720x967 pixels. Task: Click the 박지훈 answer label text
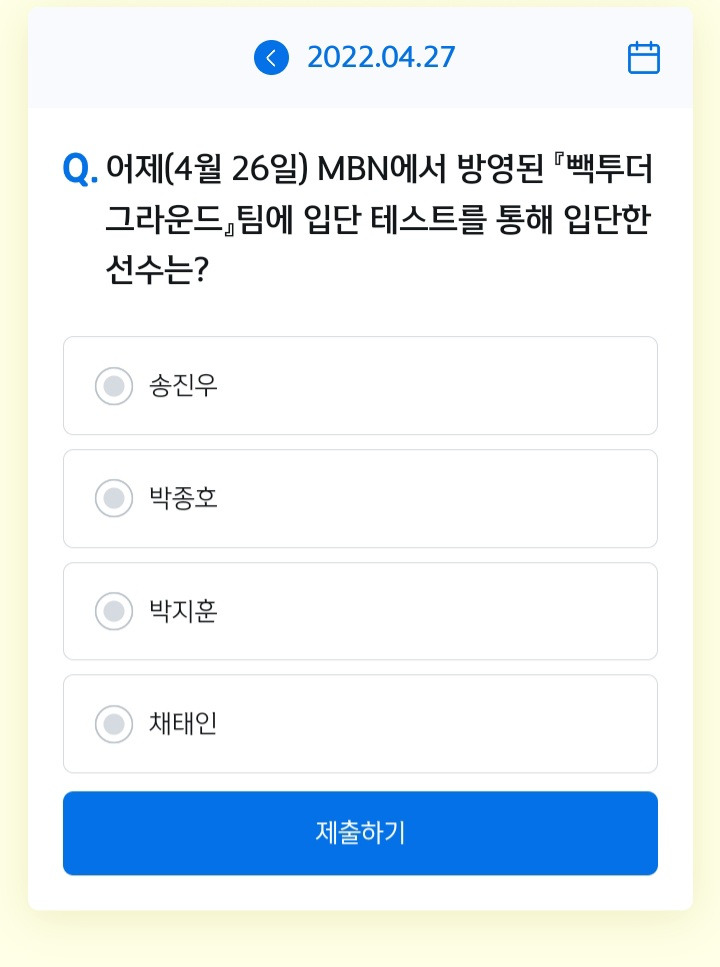183,611
